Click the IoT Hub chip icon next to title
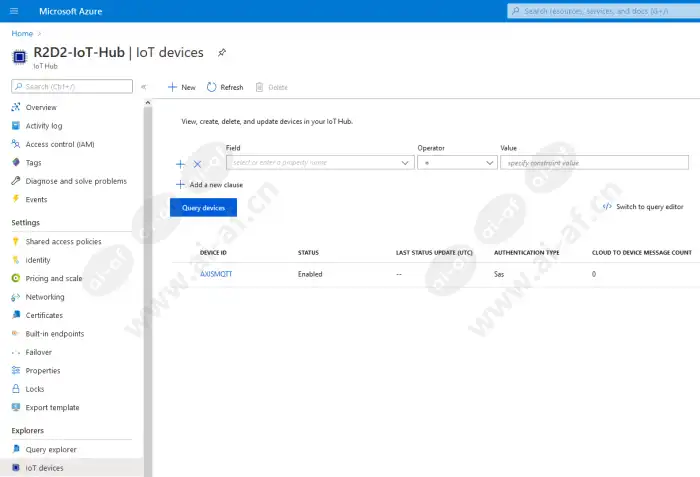 click(x=19, y=57)
